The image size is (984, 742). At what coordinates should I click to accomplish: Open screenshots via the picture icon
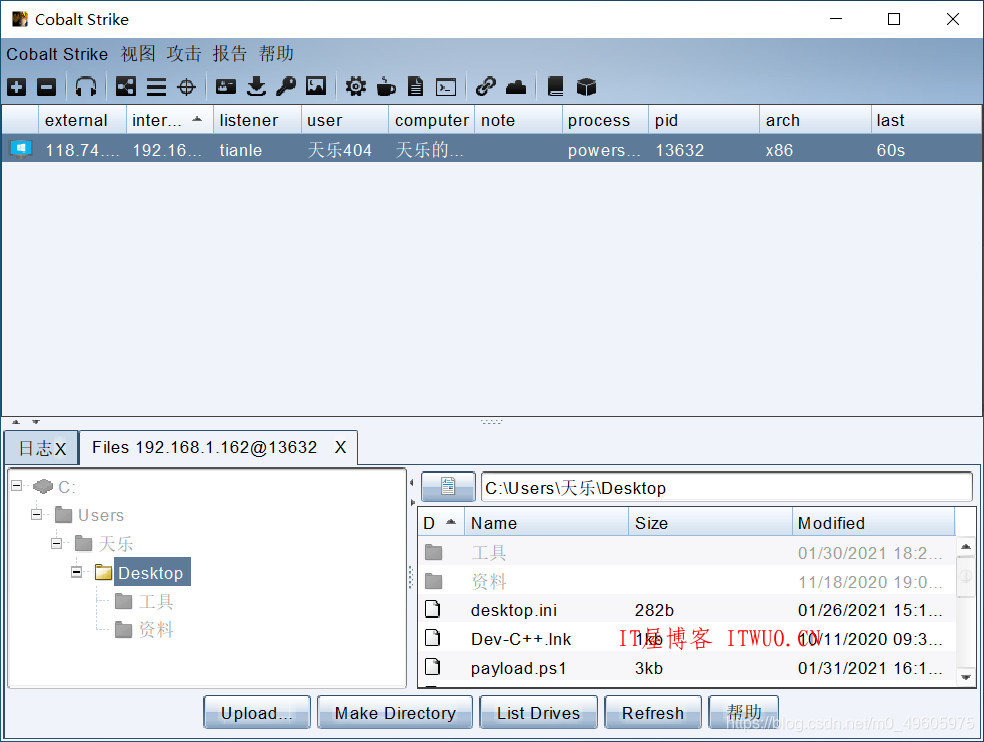[316, 86]
